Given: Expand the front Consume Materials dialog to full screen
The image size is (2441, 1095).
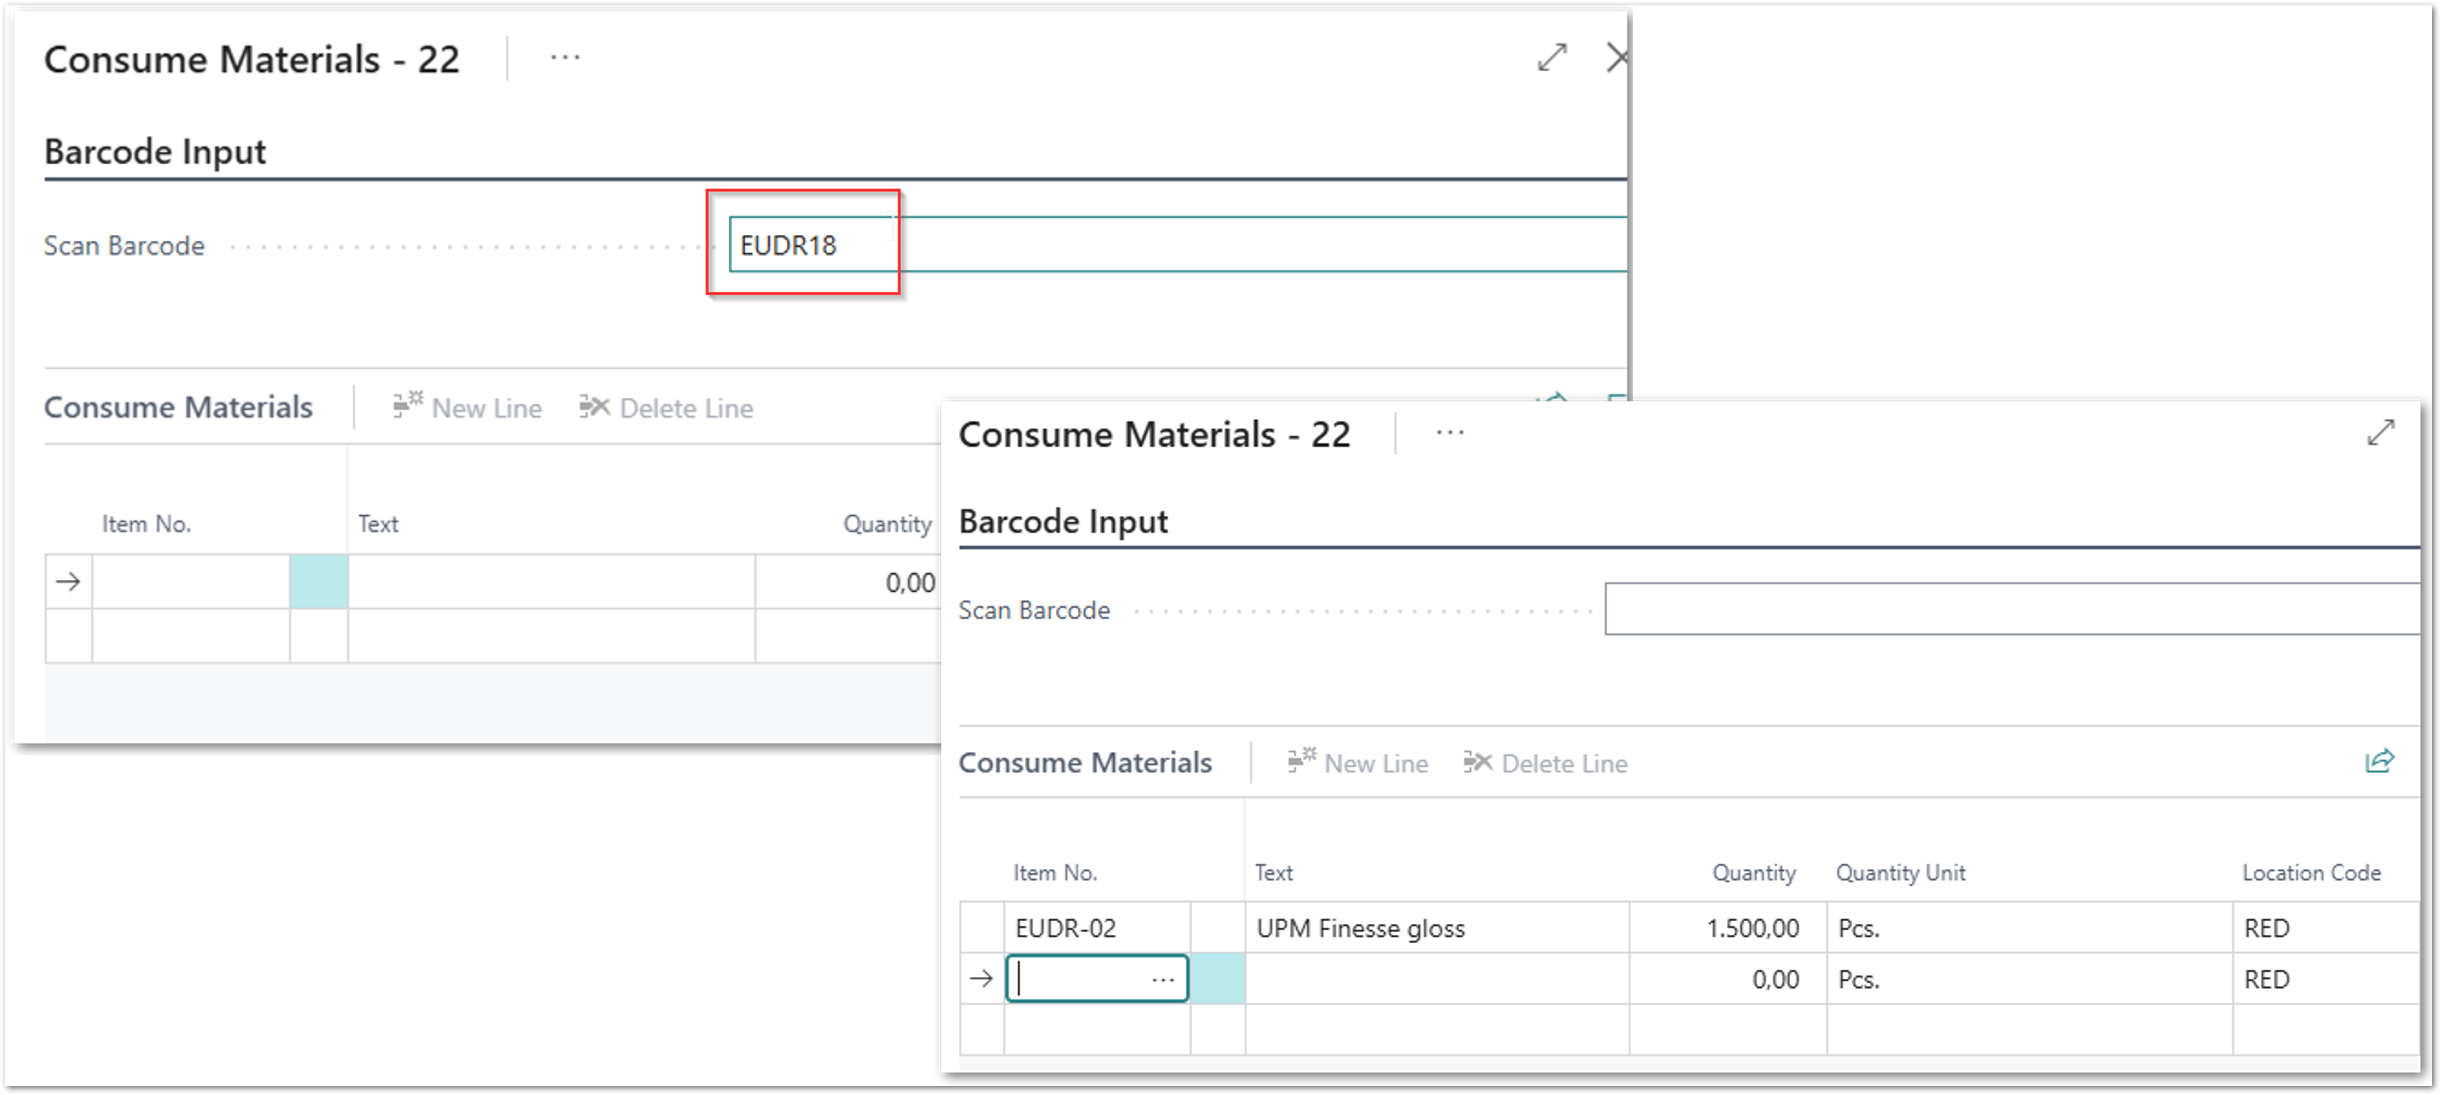Looking at the screenshot, I should pyautogui.click(x=2380, y=433).
